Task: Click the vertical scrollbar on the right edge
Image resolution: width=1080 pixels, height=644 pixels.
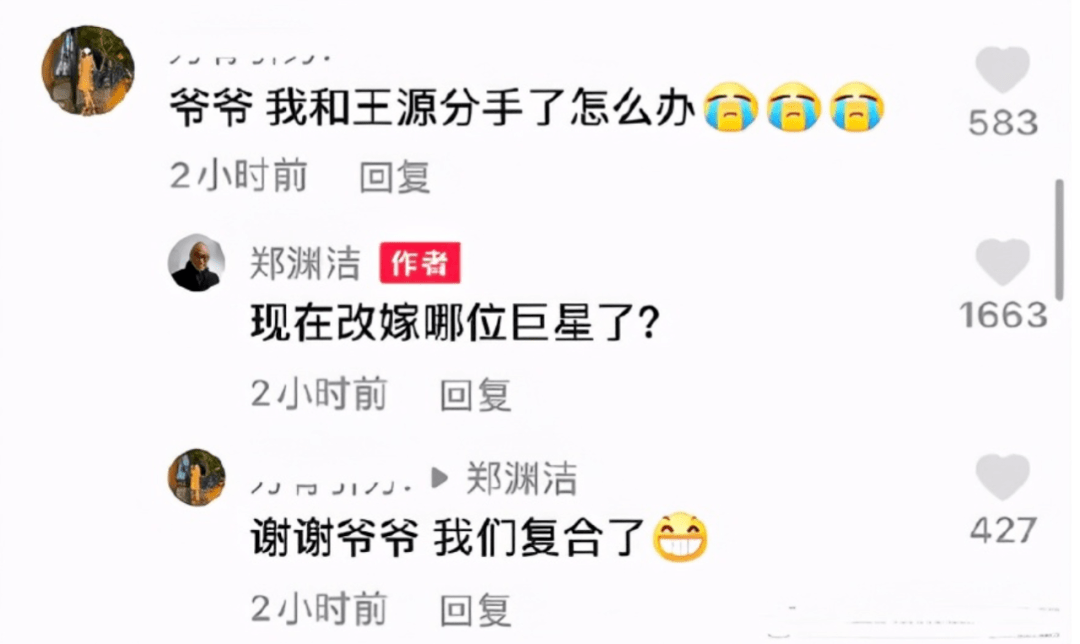Action: click(x=1059, y=240)
